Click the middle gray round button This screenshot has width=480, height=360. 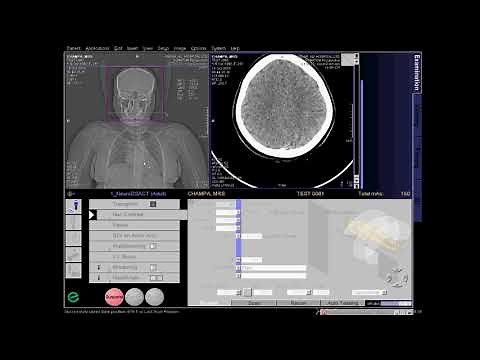tap(134, 297)
